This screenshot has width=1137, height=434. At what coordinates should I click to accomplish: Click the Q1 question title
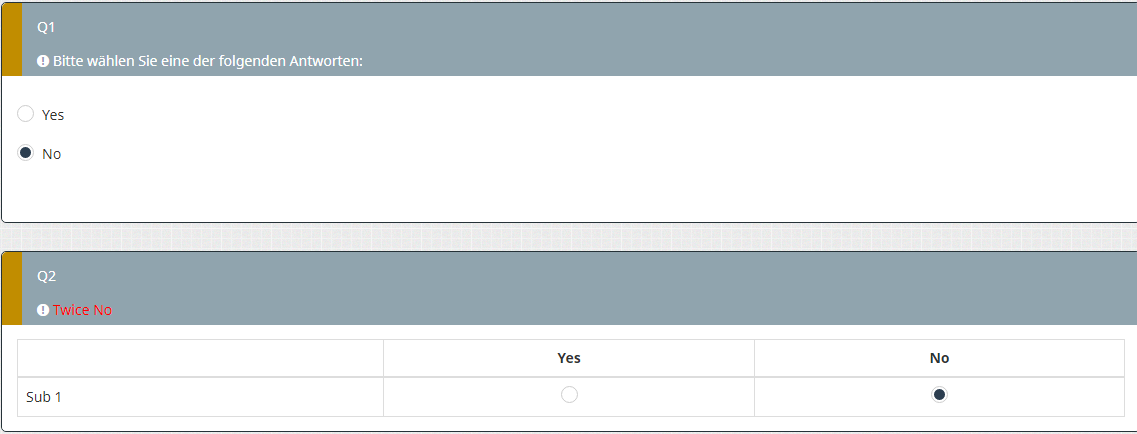[x=46, y=27]
